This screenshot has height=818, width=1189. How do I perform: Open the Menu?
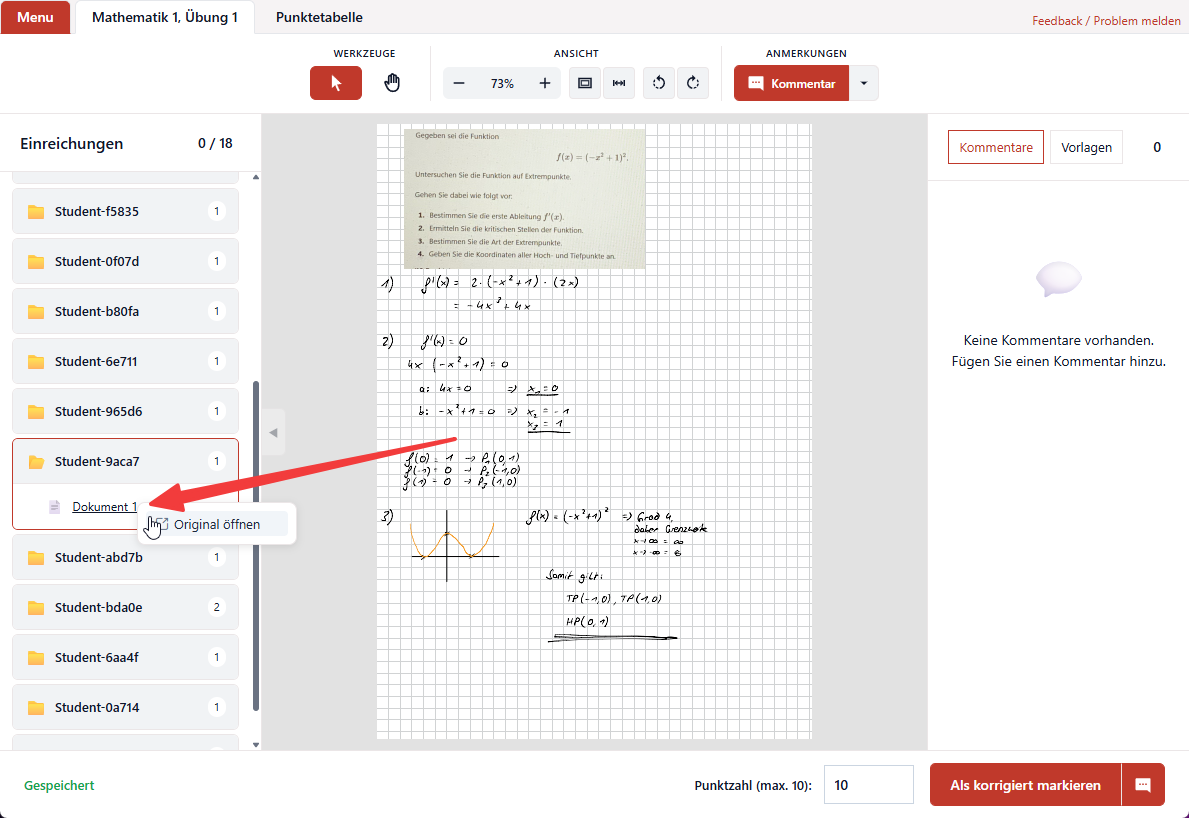click(35, 17)
